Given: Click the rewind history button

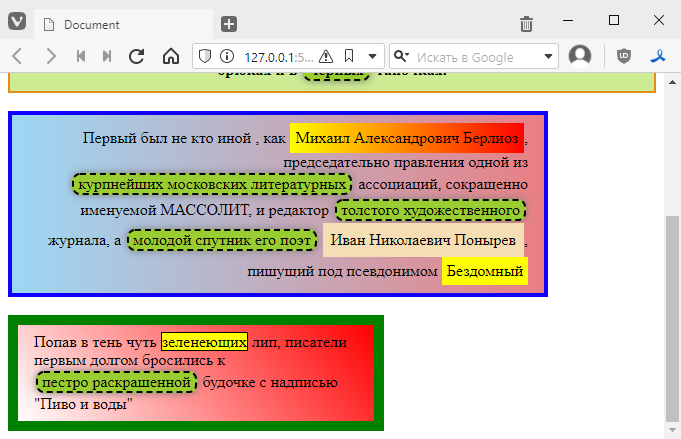Looking at the screenshot, I should [81, 56].
